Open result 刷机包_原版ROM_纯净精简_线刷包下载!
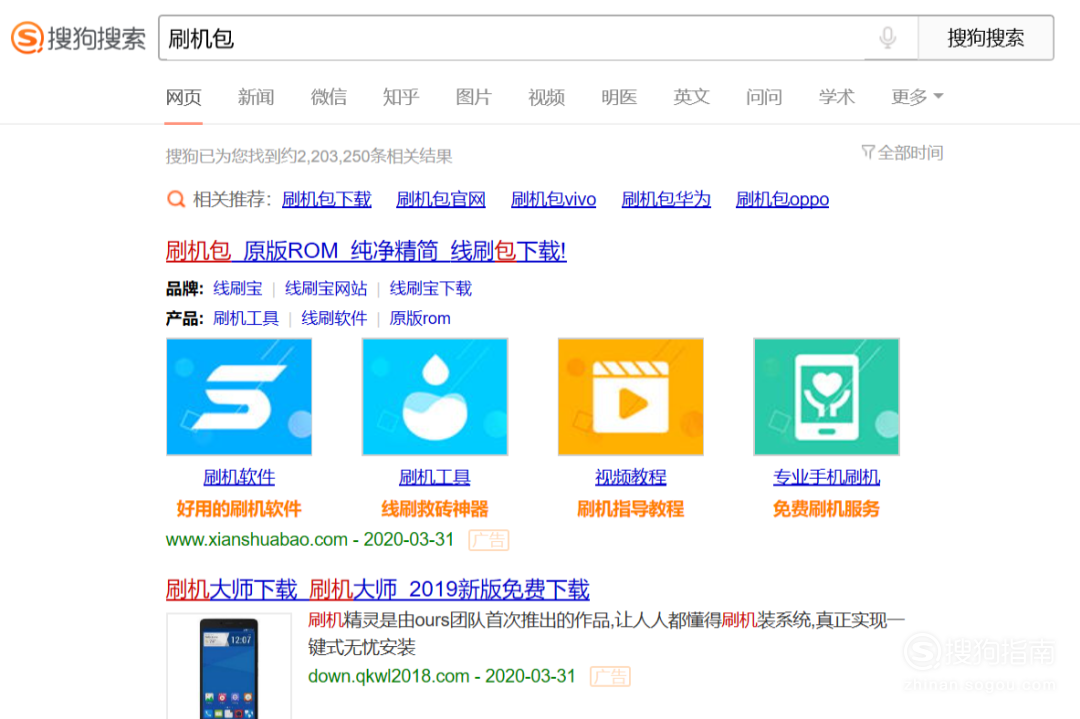The height and width of the screenshot is (719, 1080). click(x=366, y=251)
